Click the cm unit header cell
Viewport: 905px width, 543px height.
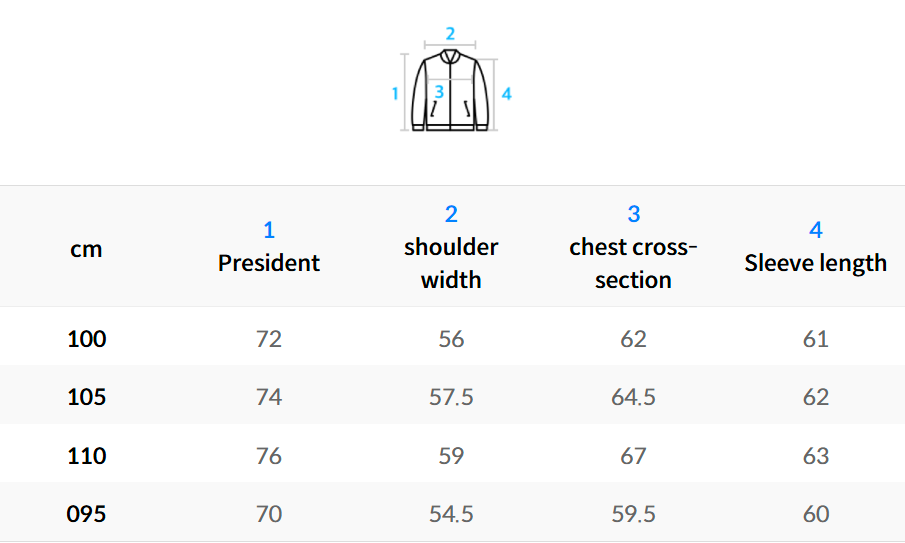point(86,249)
